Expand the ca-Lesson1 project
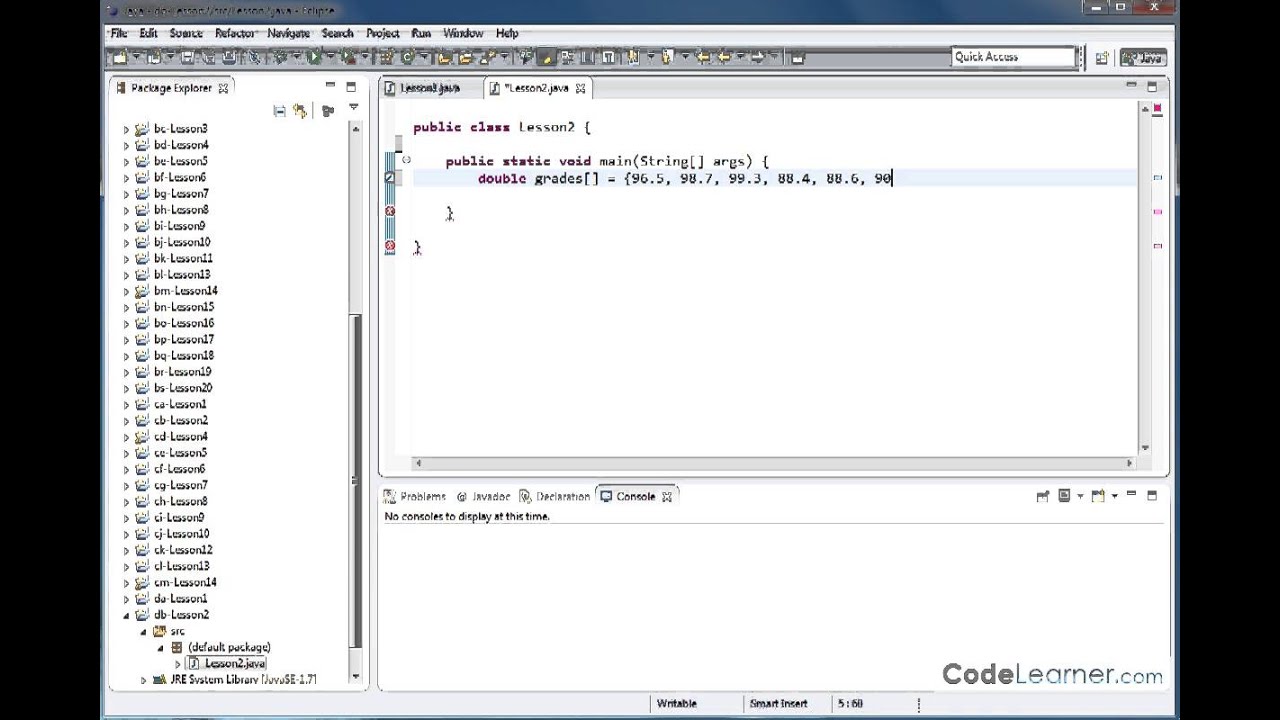 pyautogui.click(x=126, y=405)
